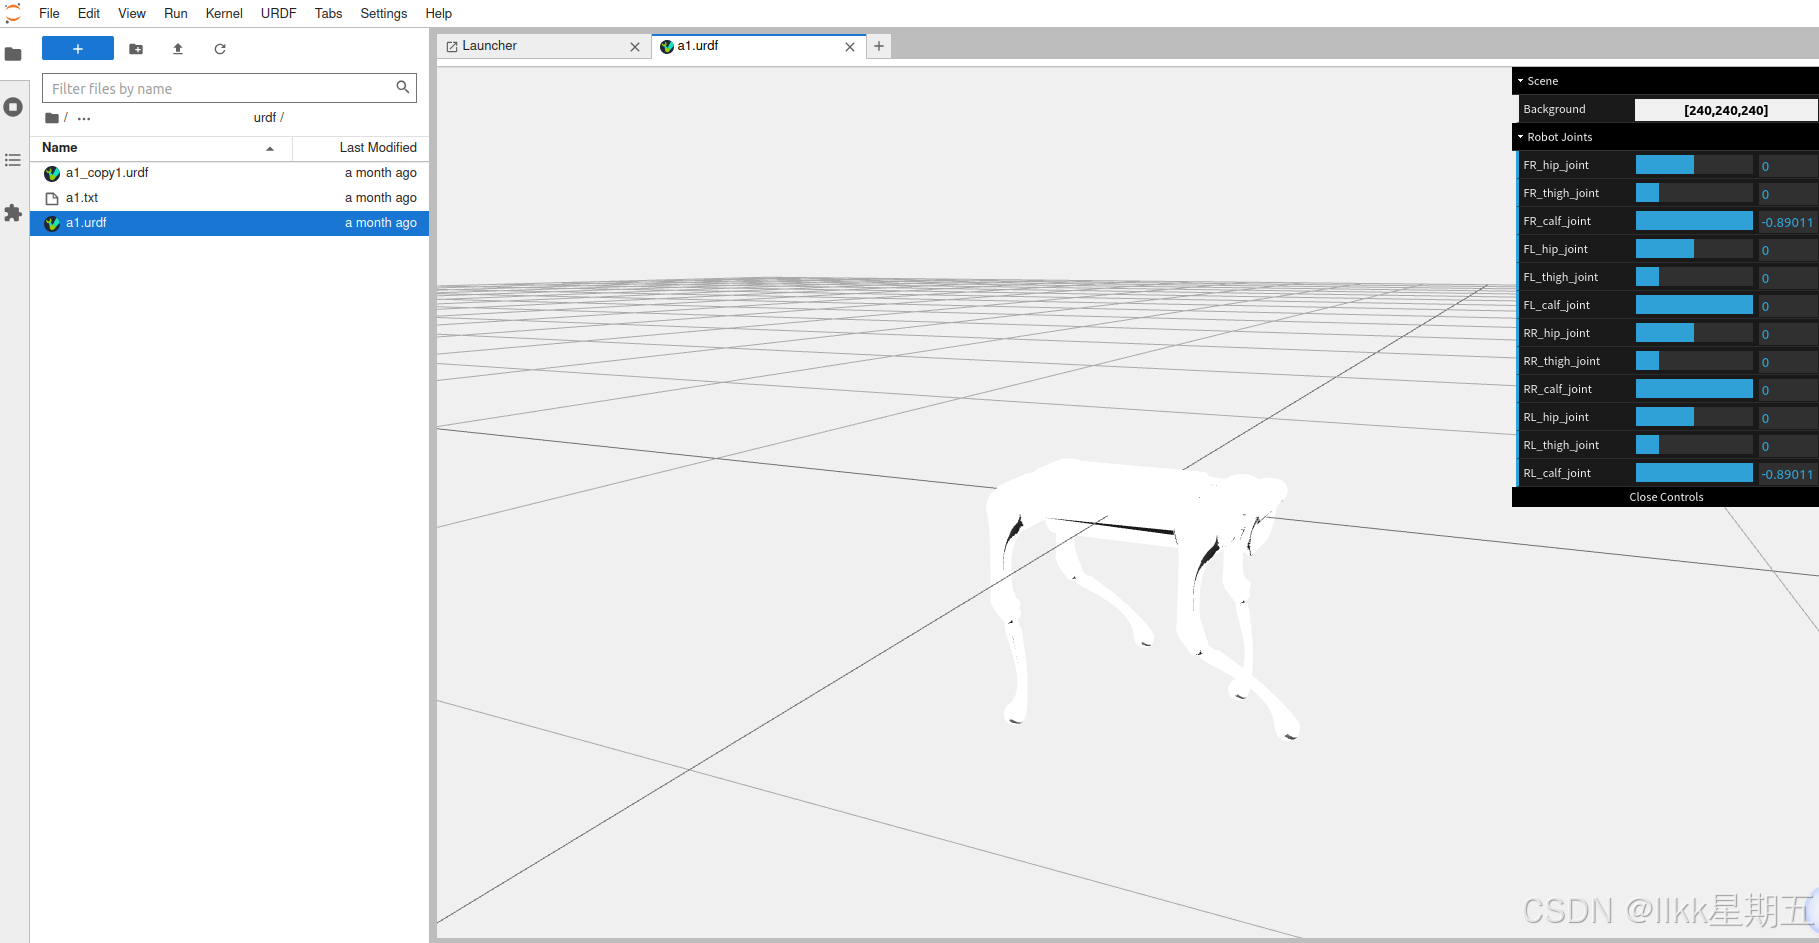Adjust the FR_hip_joint slider
Image resolution: width=1819 pixels, height=943 pixels.
[x=1694, y=165]
